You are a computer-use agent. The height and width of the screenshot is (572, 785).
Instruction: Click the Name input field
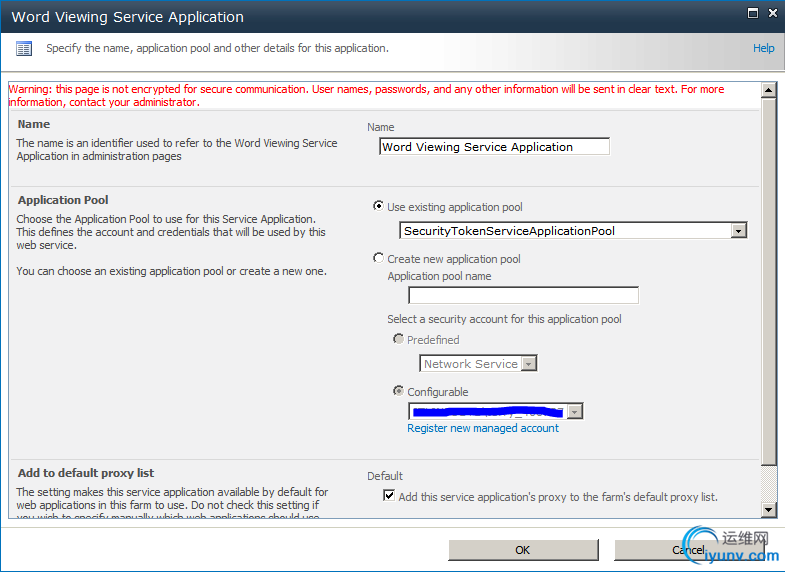(x=494, y=147)
